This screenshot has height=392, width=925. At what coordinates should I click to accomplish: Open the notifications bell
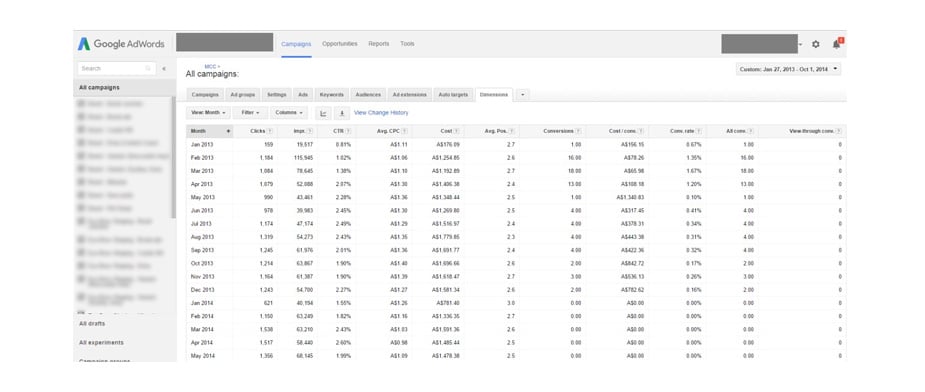[837, 44]
